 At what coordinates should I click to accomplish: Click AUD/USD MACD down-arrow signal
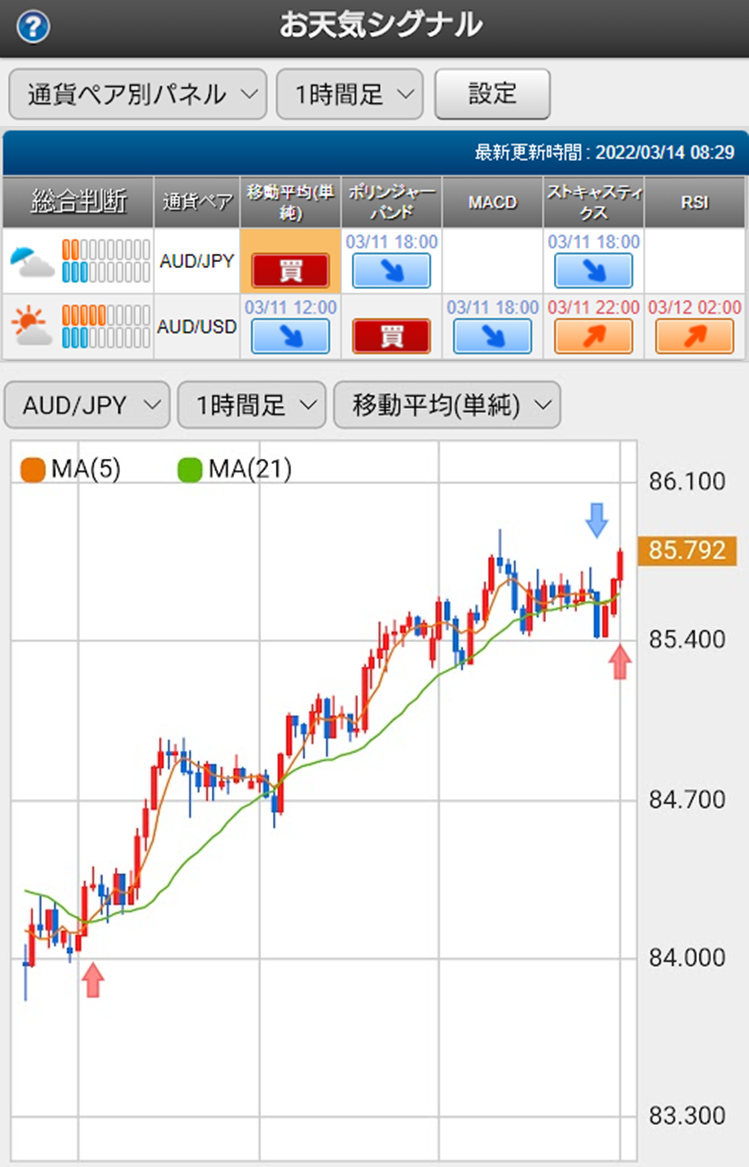[492, 336]
